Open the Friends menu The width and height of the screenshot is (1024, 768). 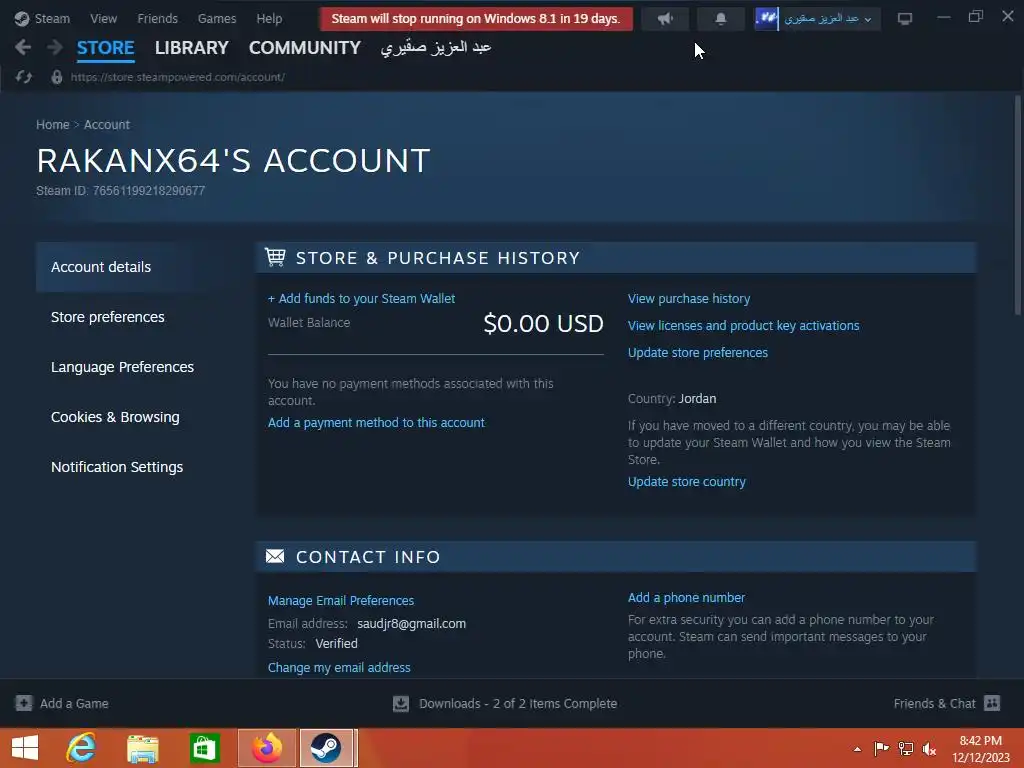(157, 18)
